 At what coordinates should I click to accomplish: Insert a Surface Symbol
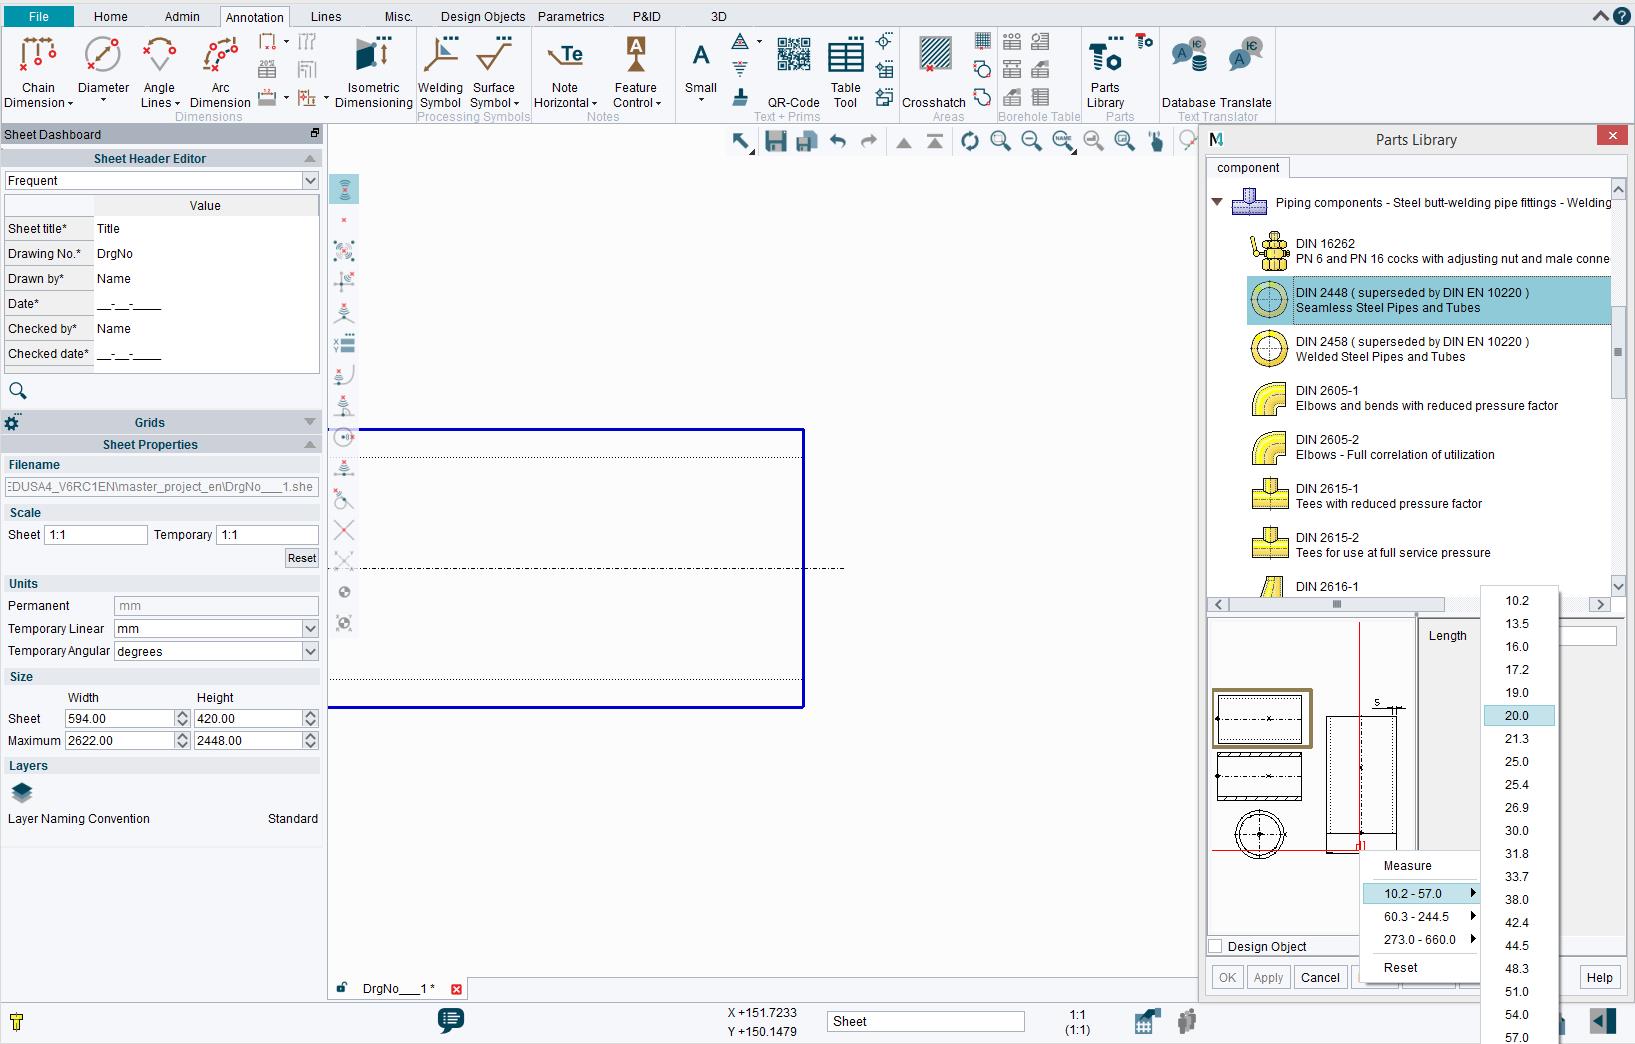coord(494,71)
